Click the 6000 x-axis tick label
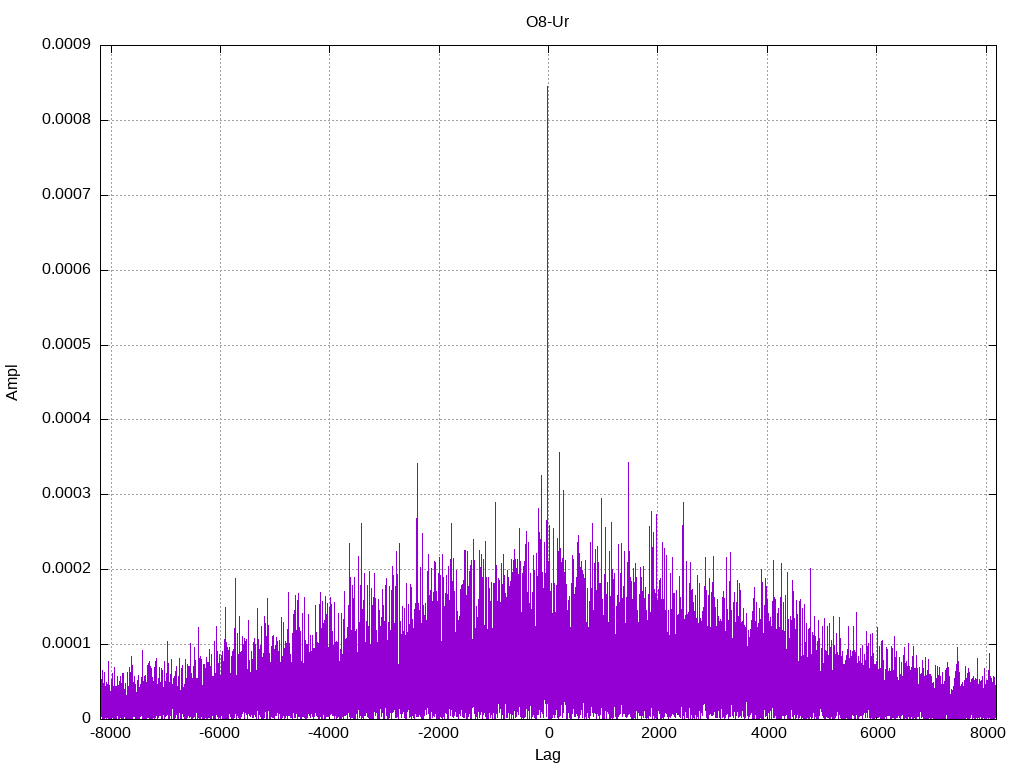The width and height of the screenshot is (1024, 768). [x=876, y=733]
